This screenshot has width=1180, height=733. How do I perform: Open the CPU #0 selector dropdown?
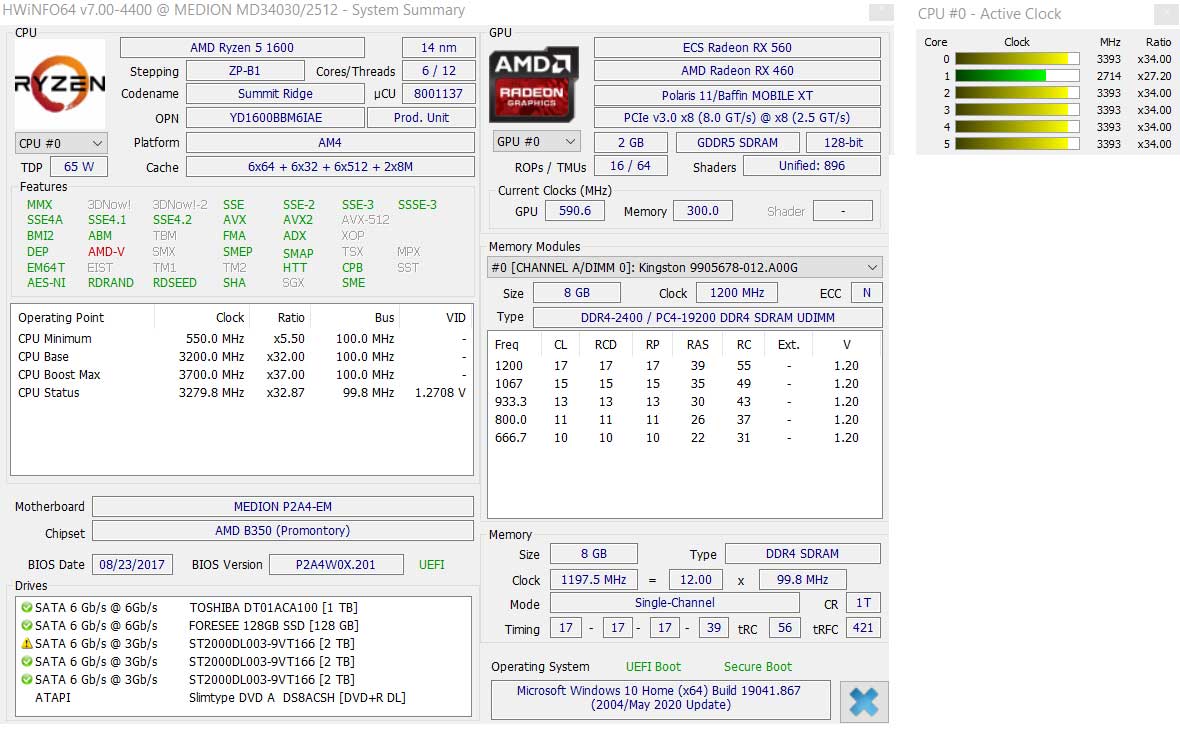pyautogui.click(x=62, y=143)
